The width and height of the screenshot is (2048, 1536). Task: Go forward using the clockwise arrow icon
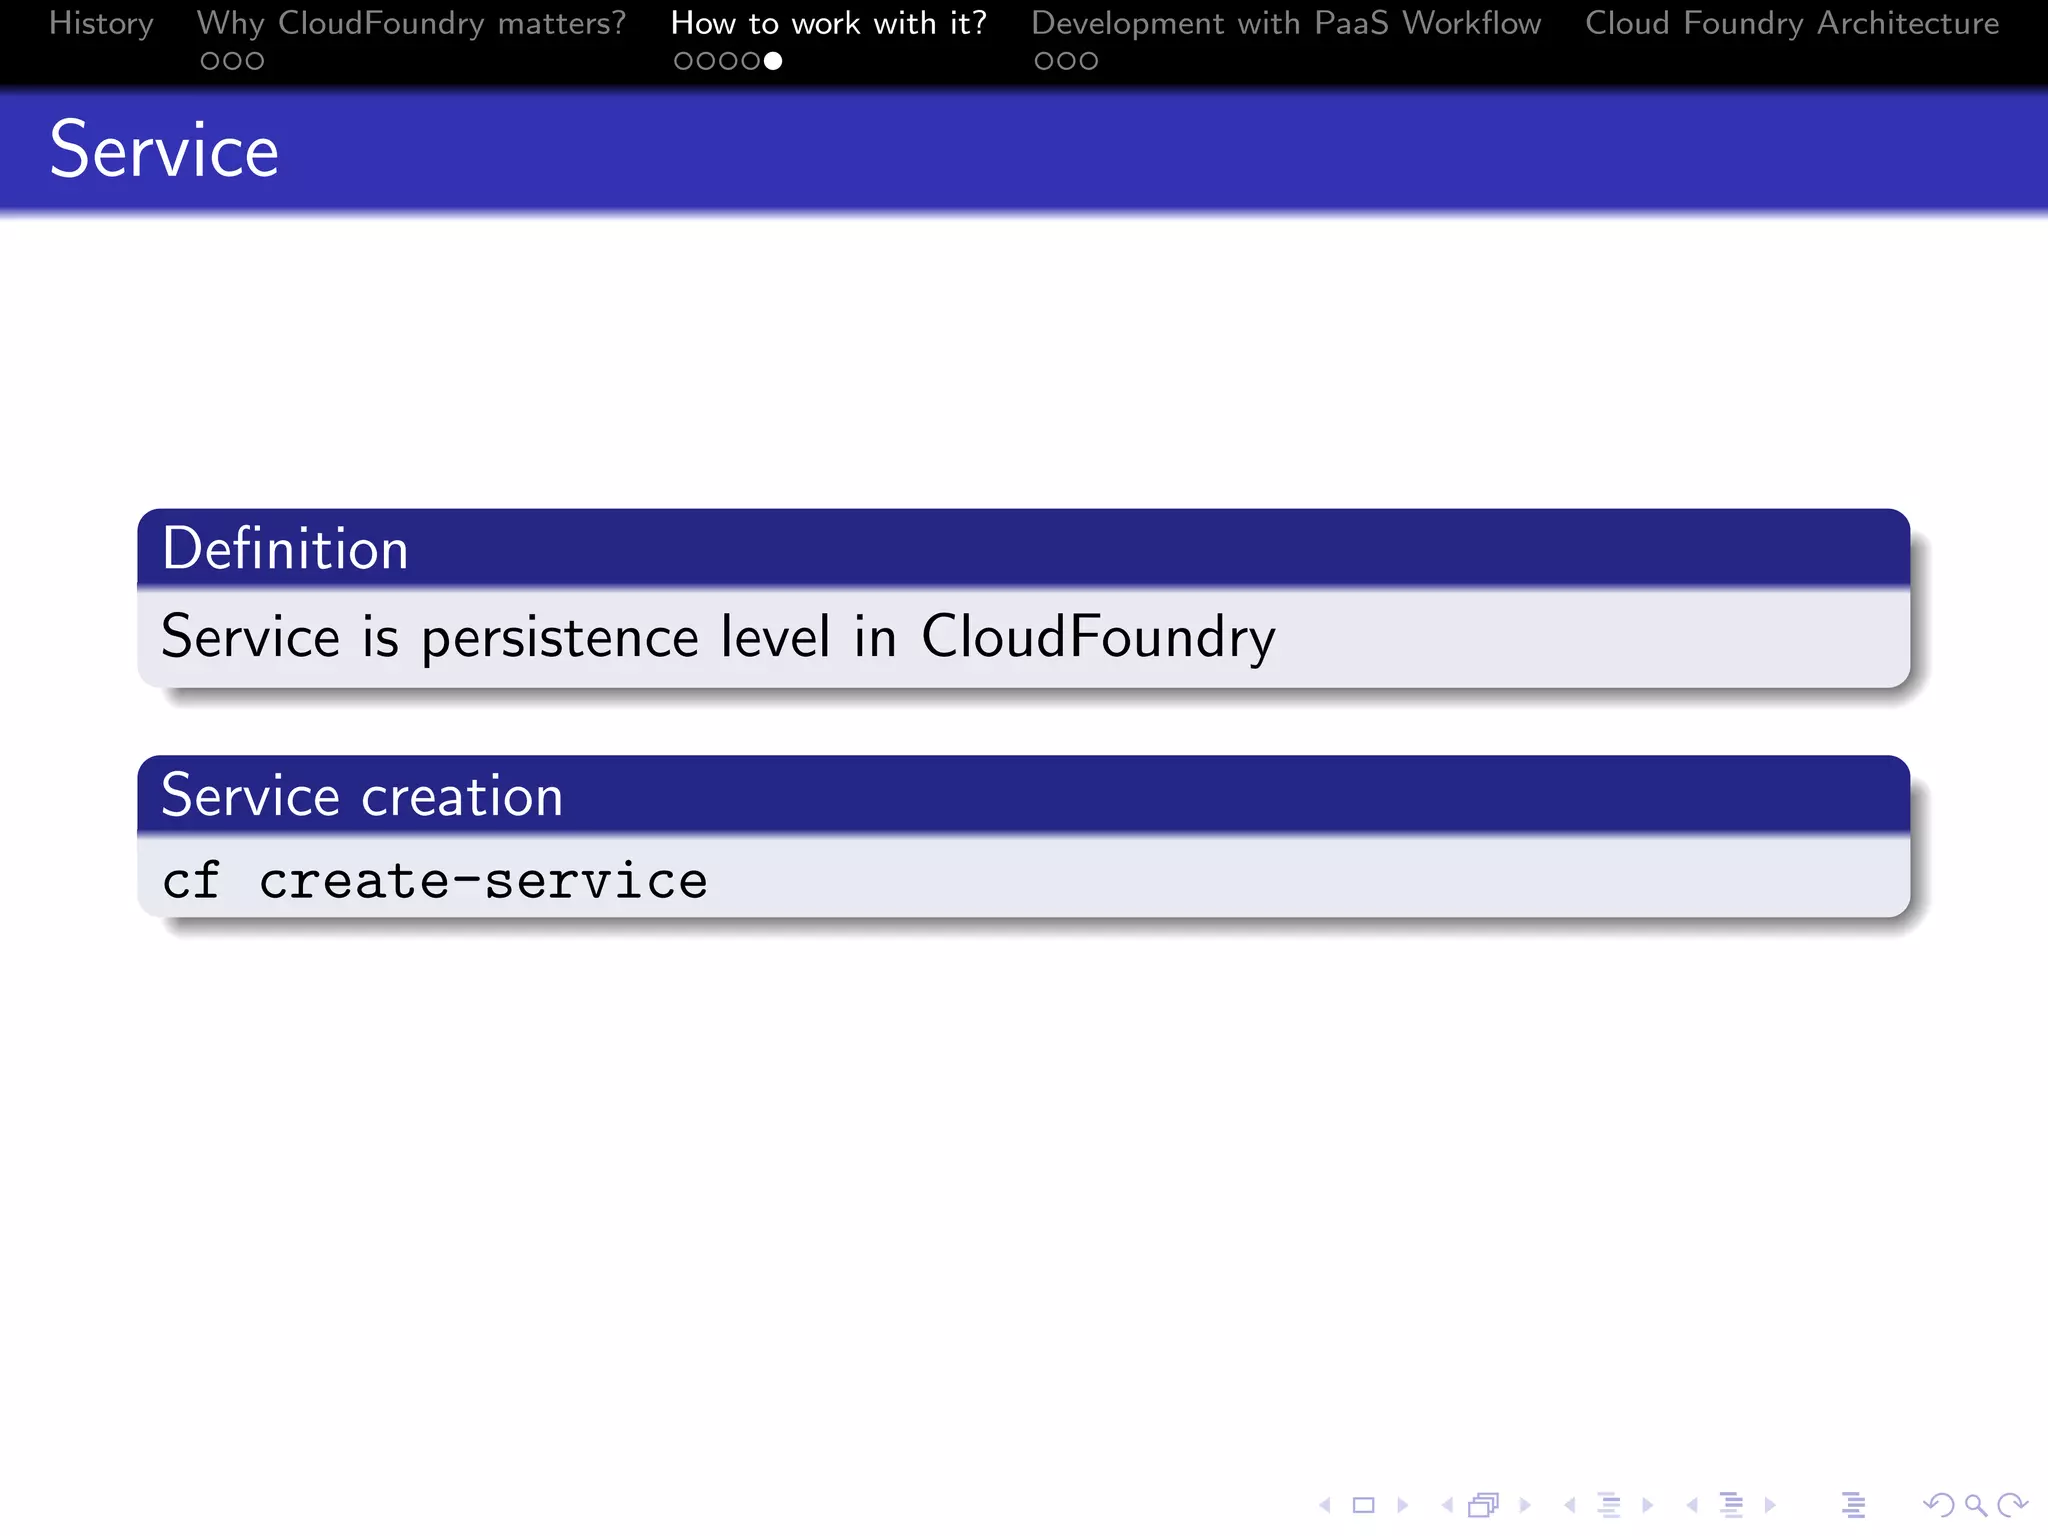click(2012, 1505)
